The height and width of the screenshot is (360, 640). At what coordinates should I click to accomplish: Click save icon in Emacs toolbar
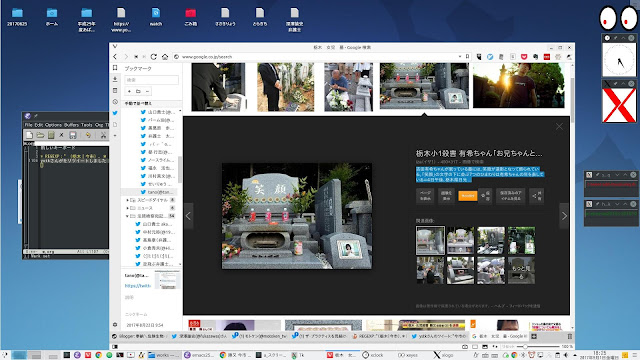(x=73, y=135)
